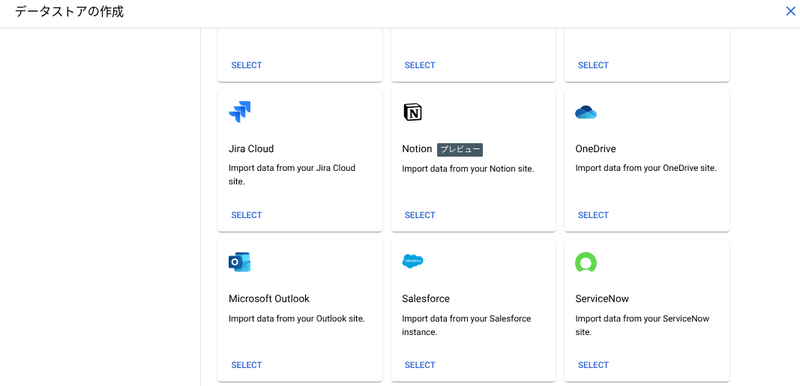The width and height of the screenshot is (800, 386).
Task: Click SELECT in the top-right partial card
Action: [x=593, y=65]
